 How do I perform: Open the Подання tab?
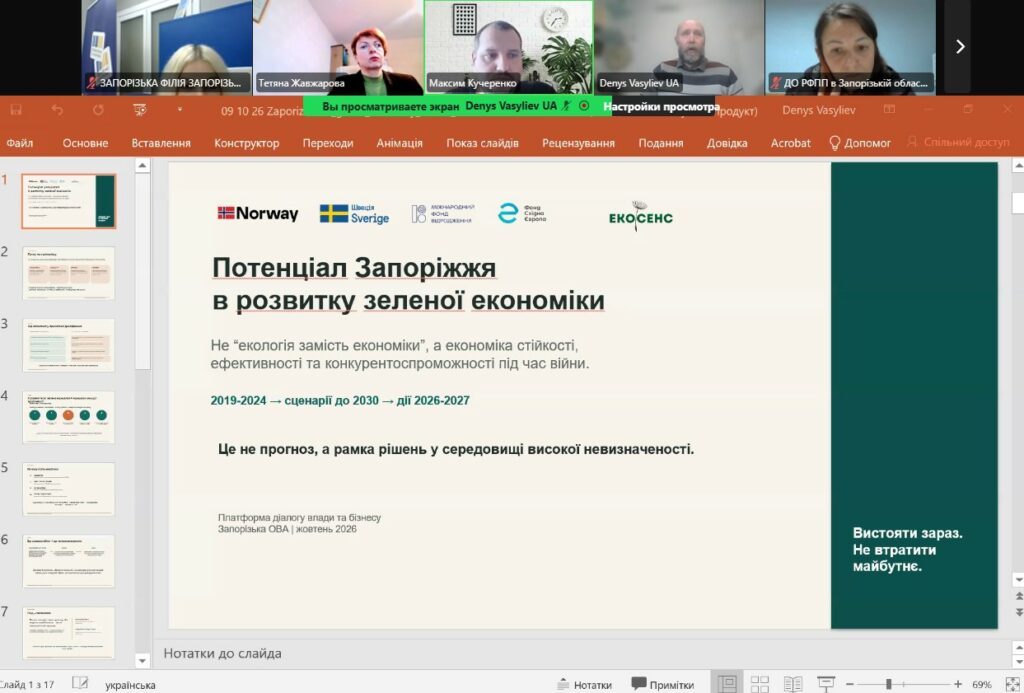pos(661,143)
